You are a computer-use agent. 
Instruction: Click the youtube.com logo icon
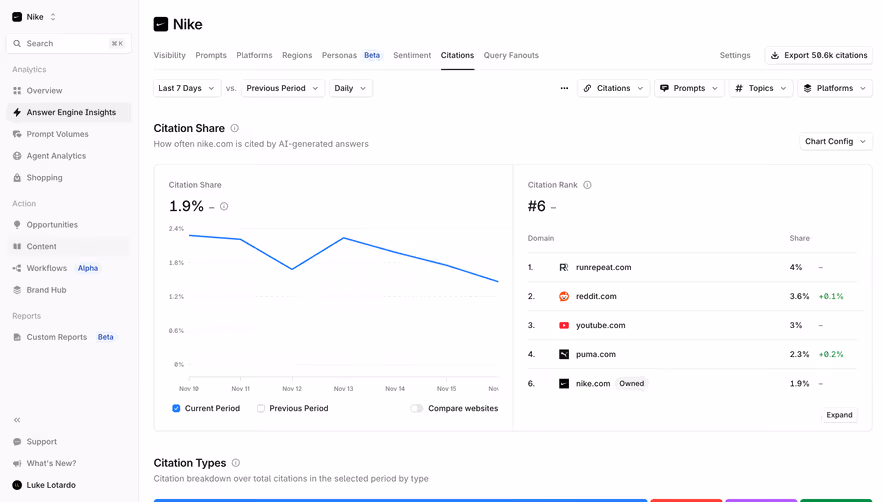point(564,325)
